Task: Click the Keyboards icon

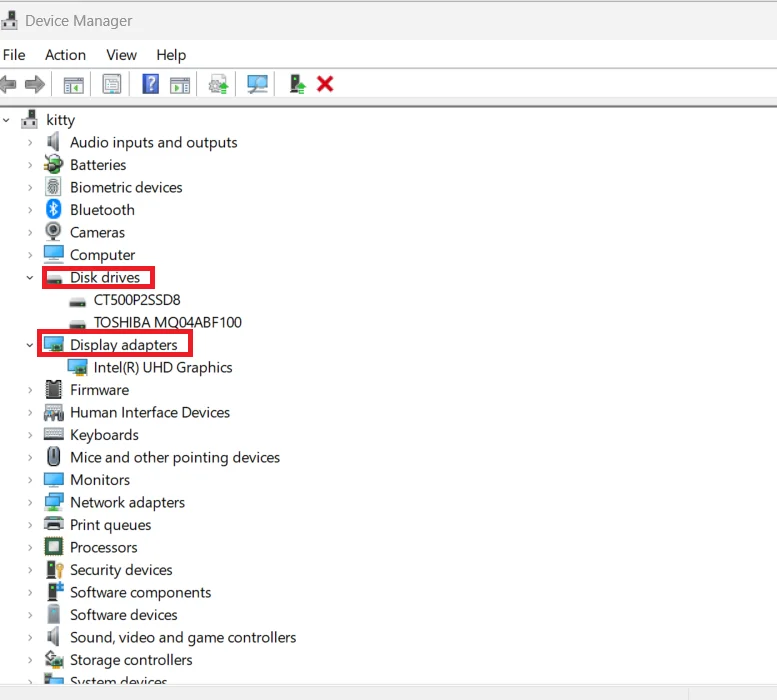Action: 54,434
